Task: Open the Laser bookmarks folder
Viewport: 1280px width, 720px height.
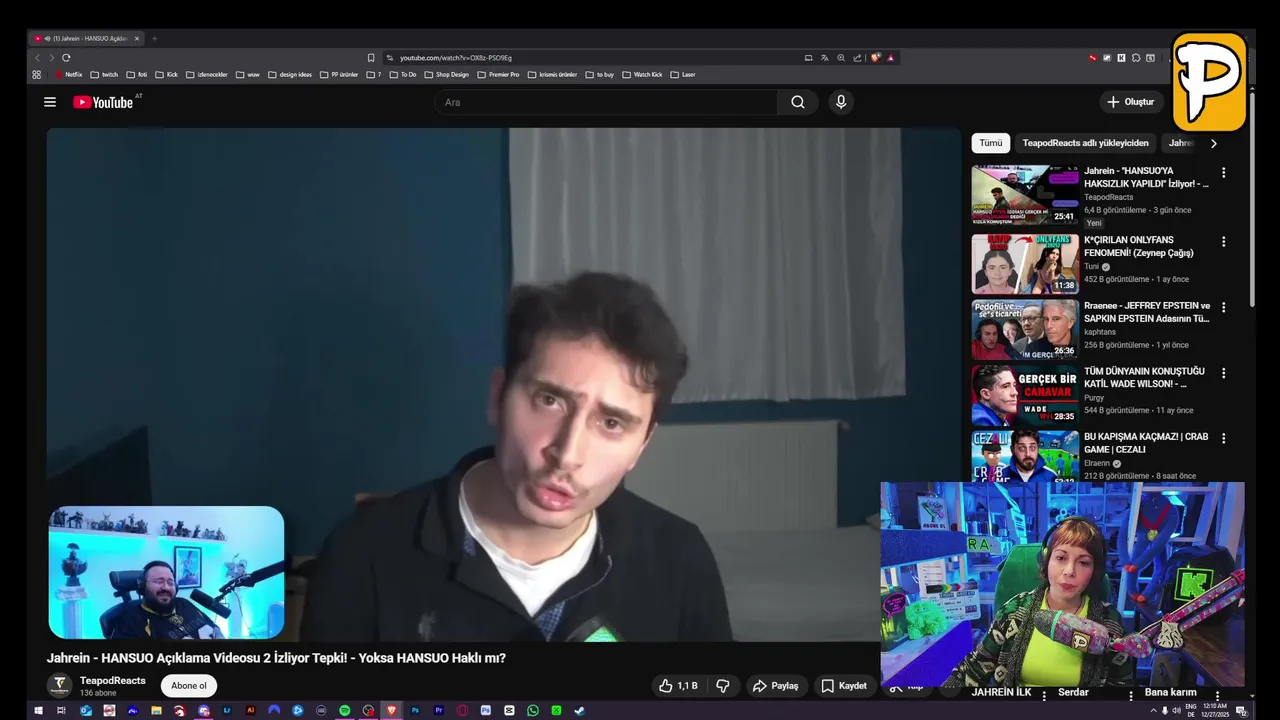Action: [683, 75]
